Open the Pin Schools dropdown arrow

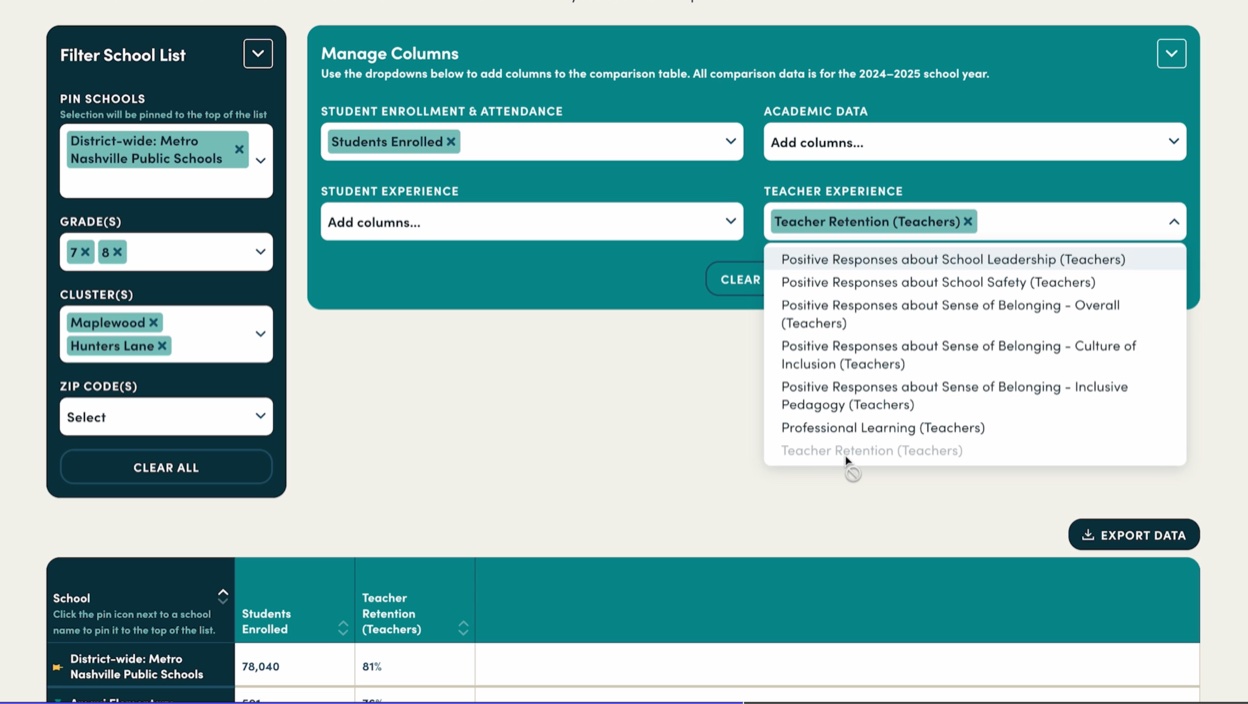pos(260,160)
